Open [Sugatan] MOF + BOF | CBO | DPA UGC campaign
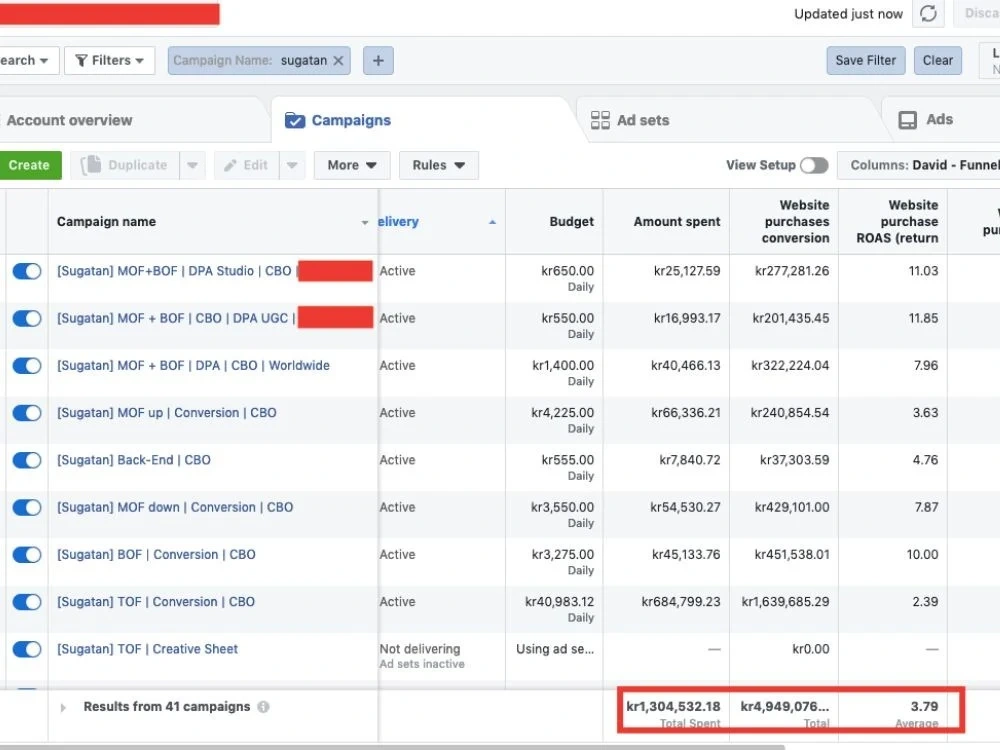Viewport: 1000px width, 750px height. [176, 318]
